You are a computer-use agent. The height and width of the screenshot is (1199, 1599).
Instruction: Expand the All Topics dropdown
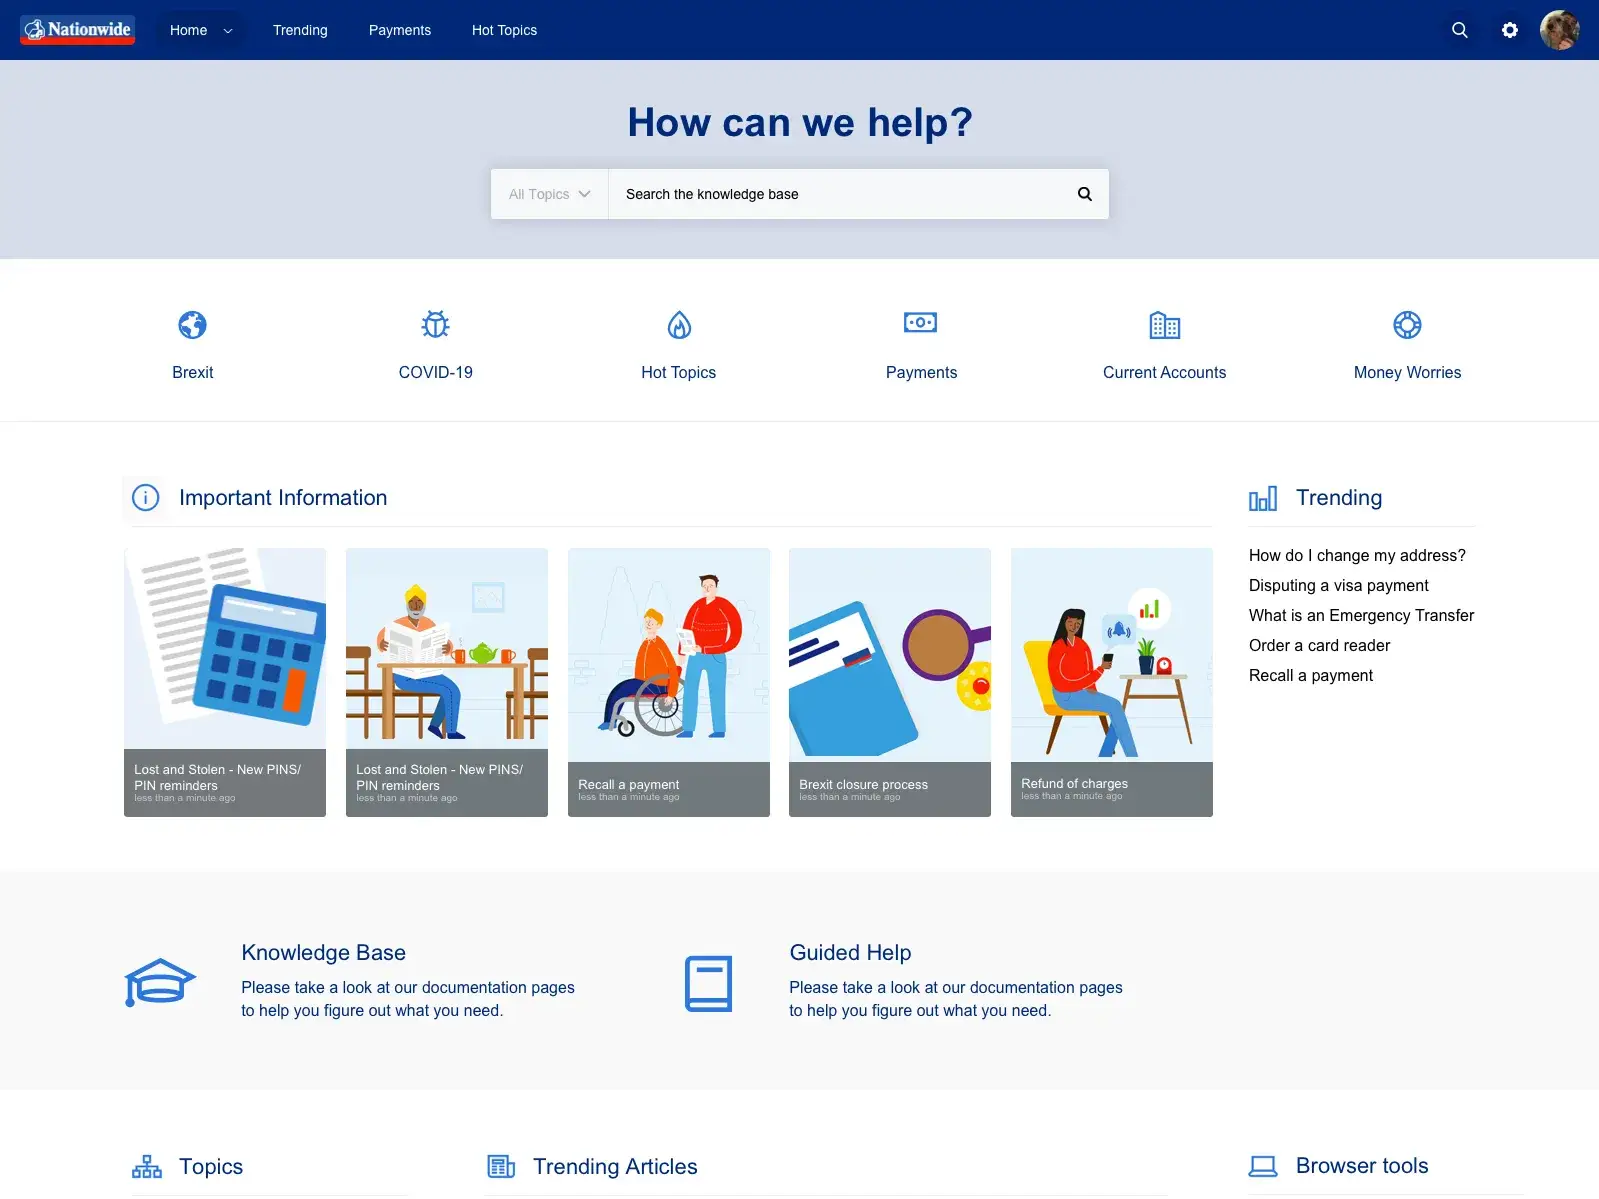(x=549, y=194)
